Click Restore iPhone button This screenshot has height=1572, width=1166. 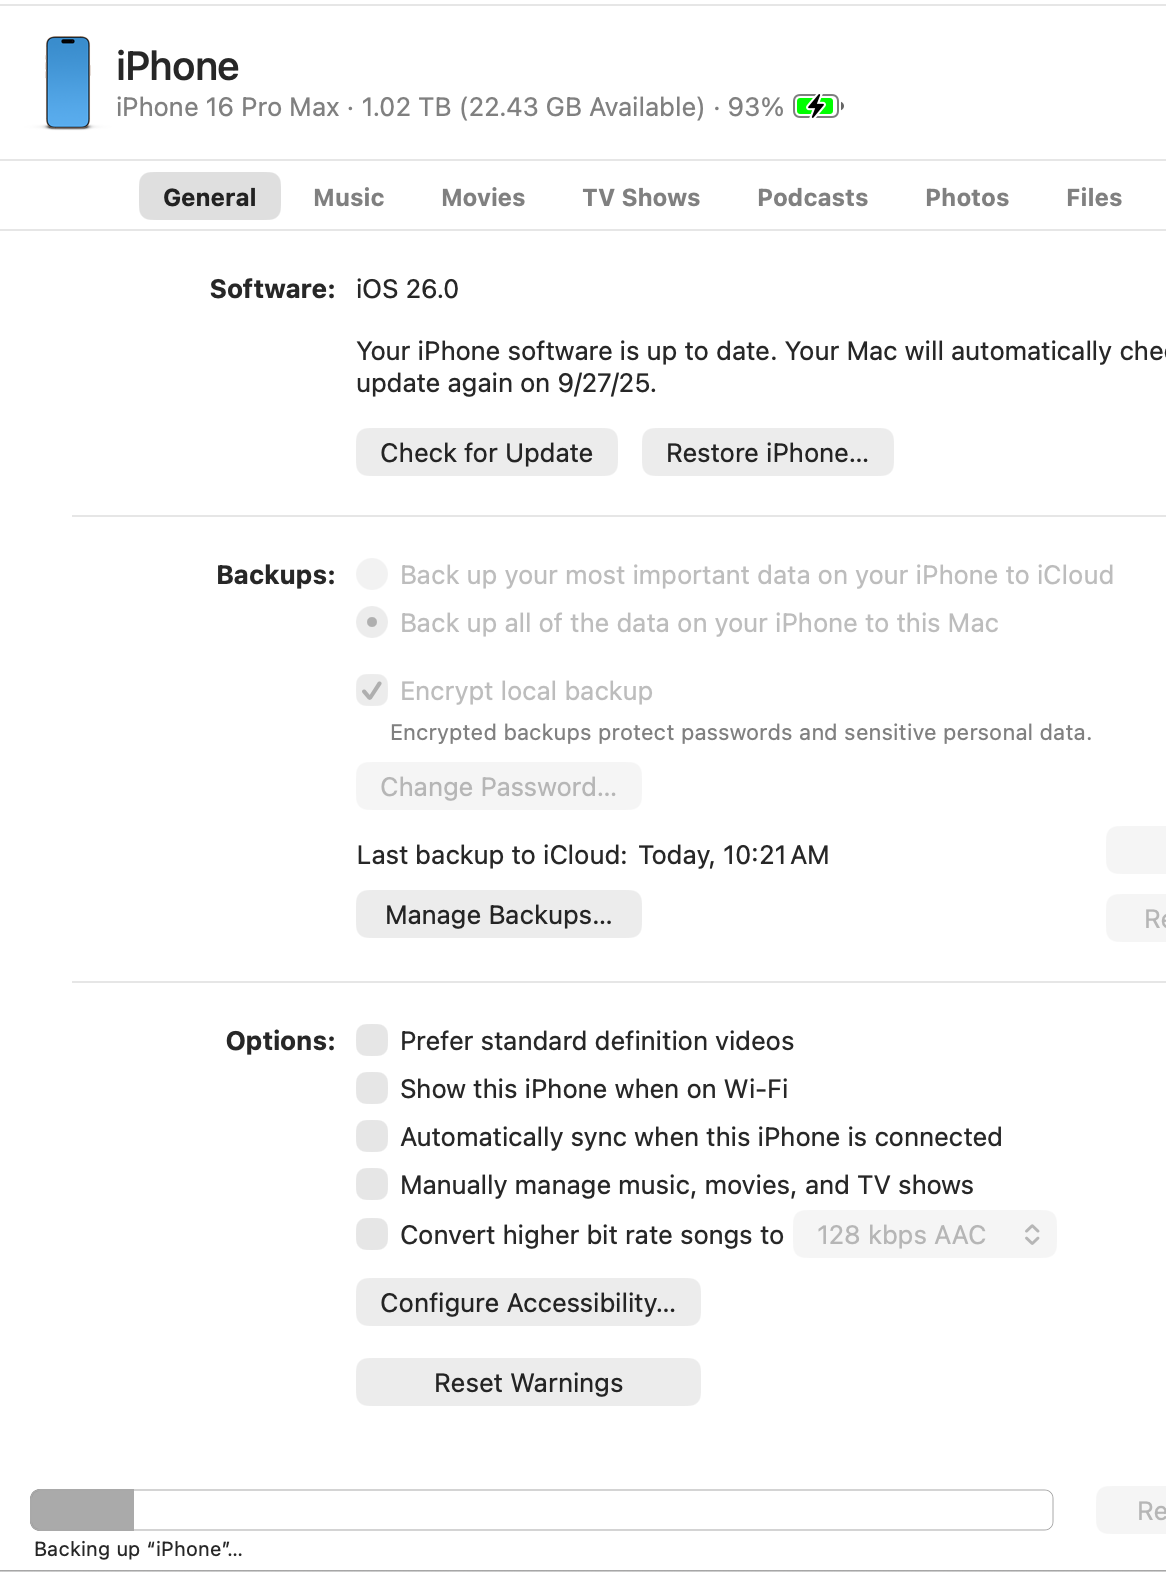click(x=767, y=453)
